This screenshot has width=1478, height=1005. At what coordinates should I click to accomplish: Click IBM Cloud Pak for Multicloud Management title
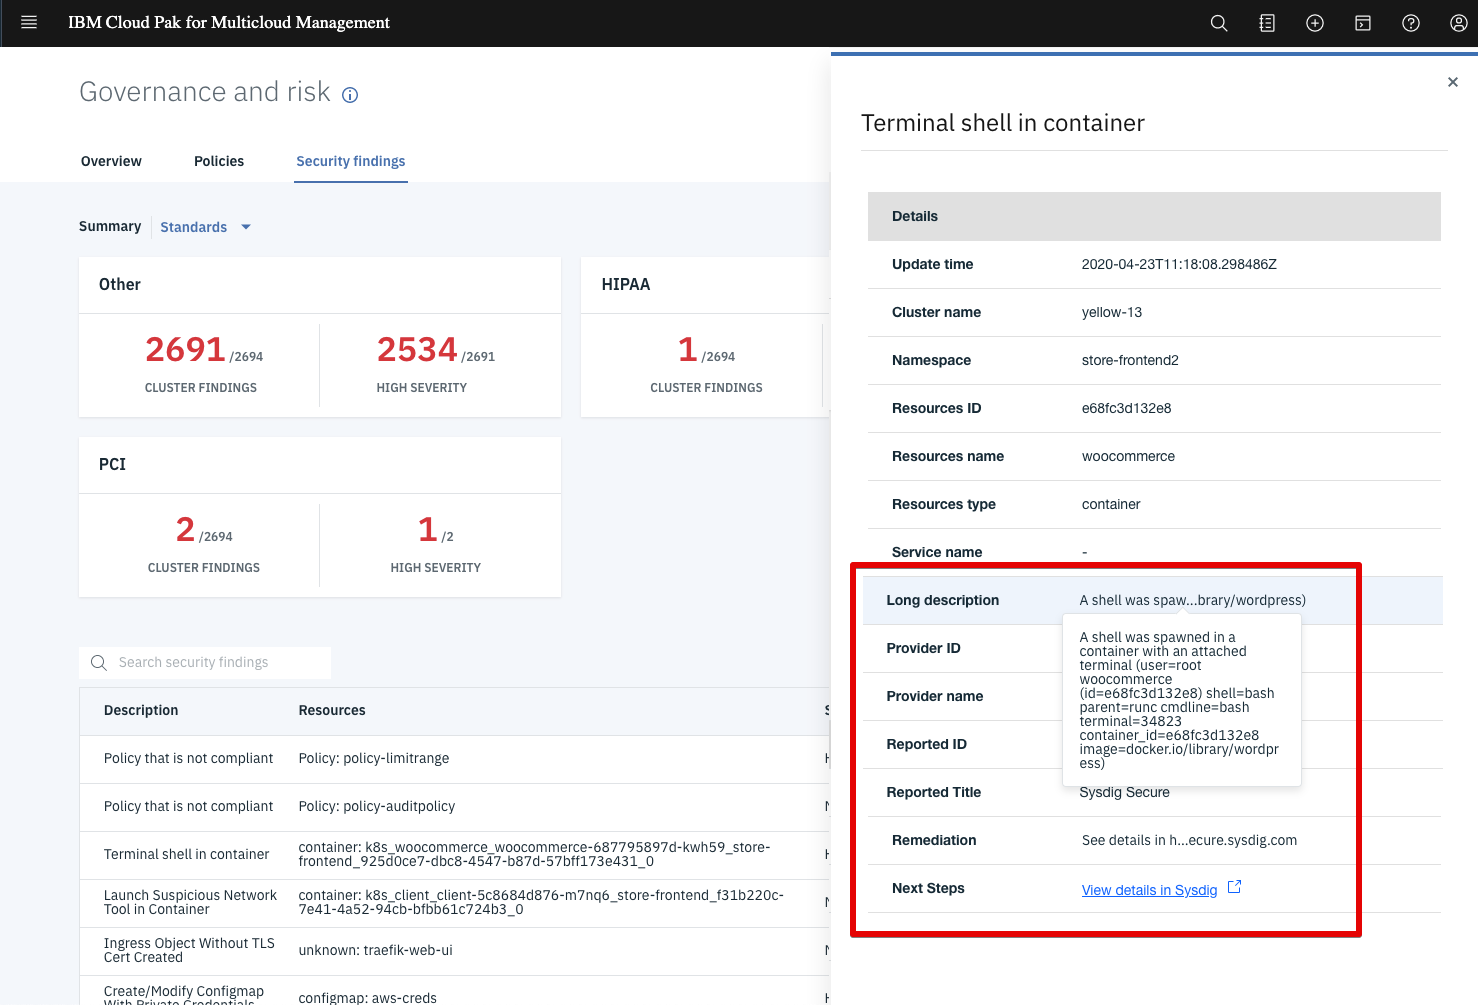coord(229,22)
